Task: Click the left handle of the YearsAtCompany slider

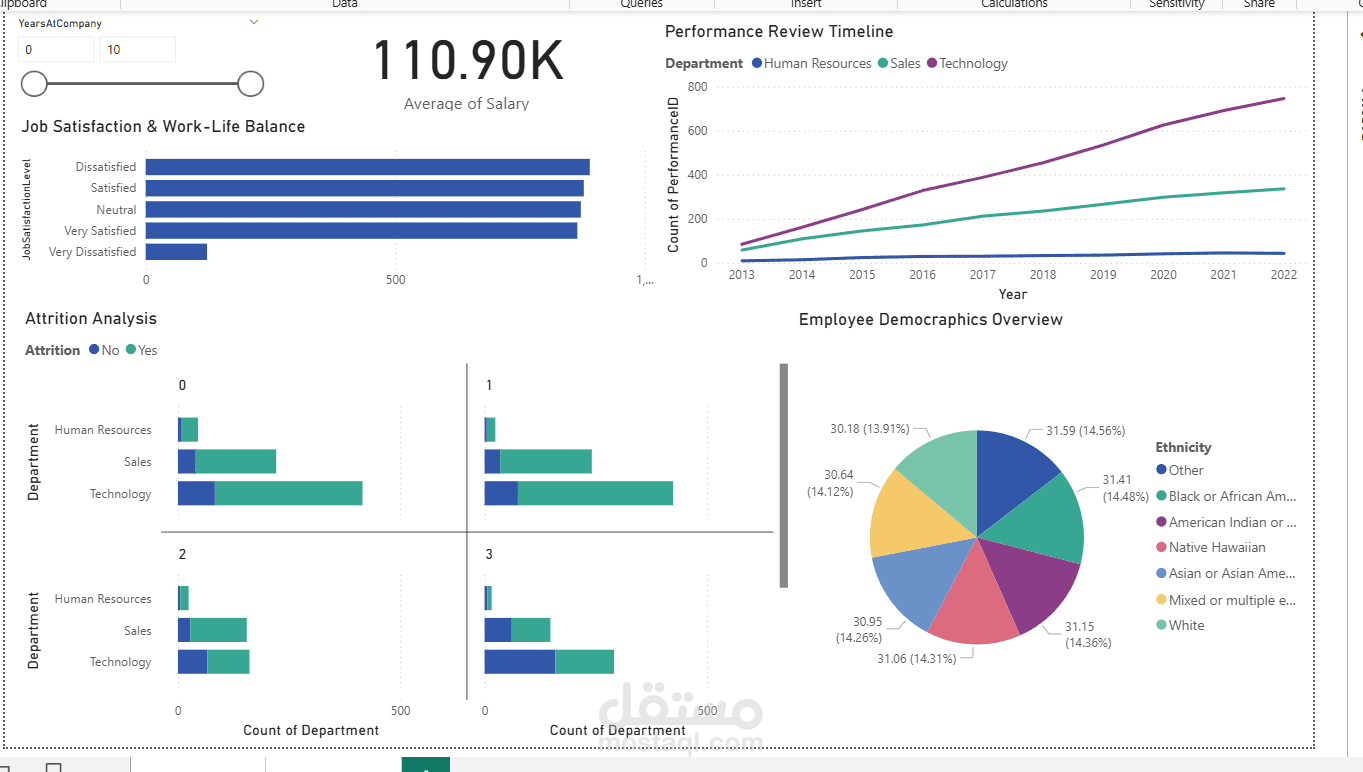Action: click(33, 84)
